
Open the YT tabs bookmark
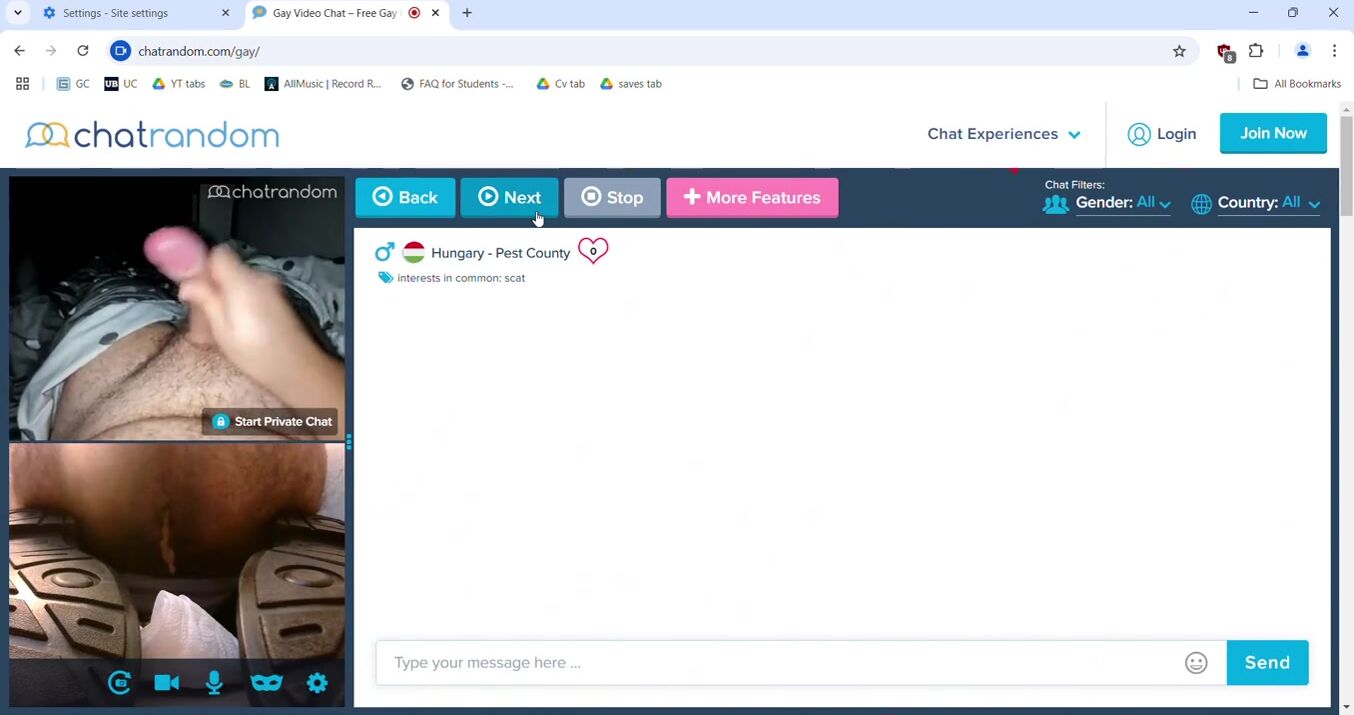click(179, 84)
